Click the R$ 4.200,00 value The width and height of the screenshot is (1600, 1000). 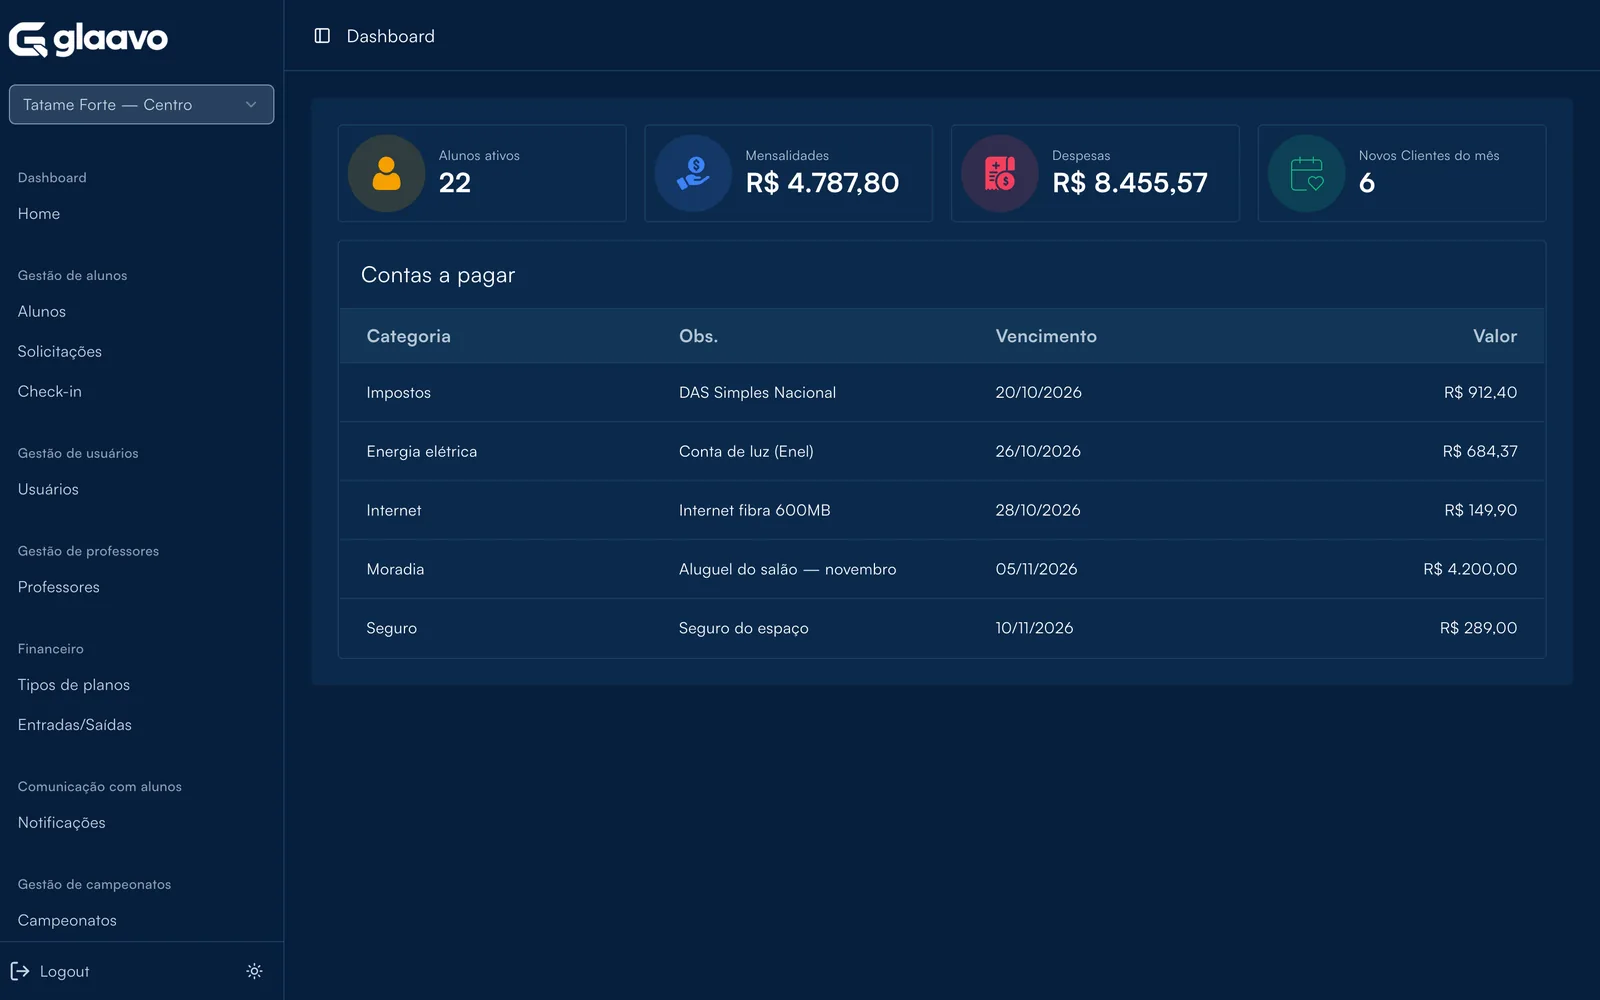(1470, 570)
